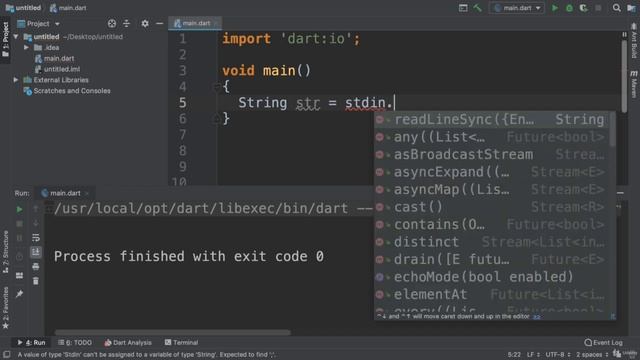This screenshot has height=360, width=640.
Task: Build project with the hammer icon
Action: point(477,8)
